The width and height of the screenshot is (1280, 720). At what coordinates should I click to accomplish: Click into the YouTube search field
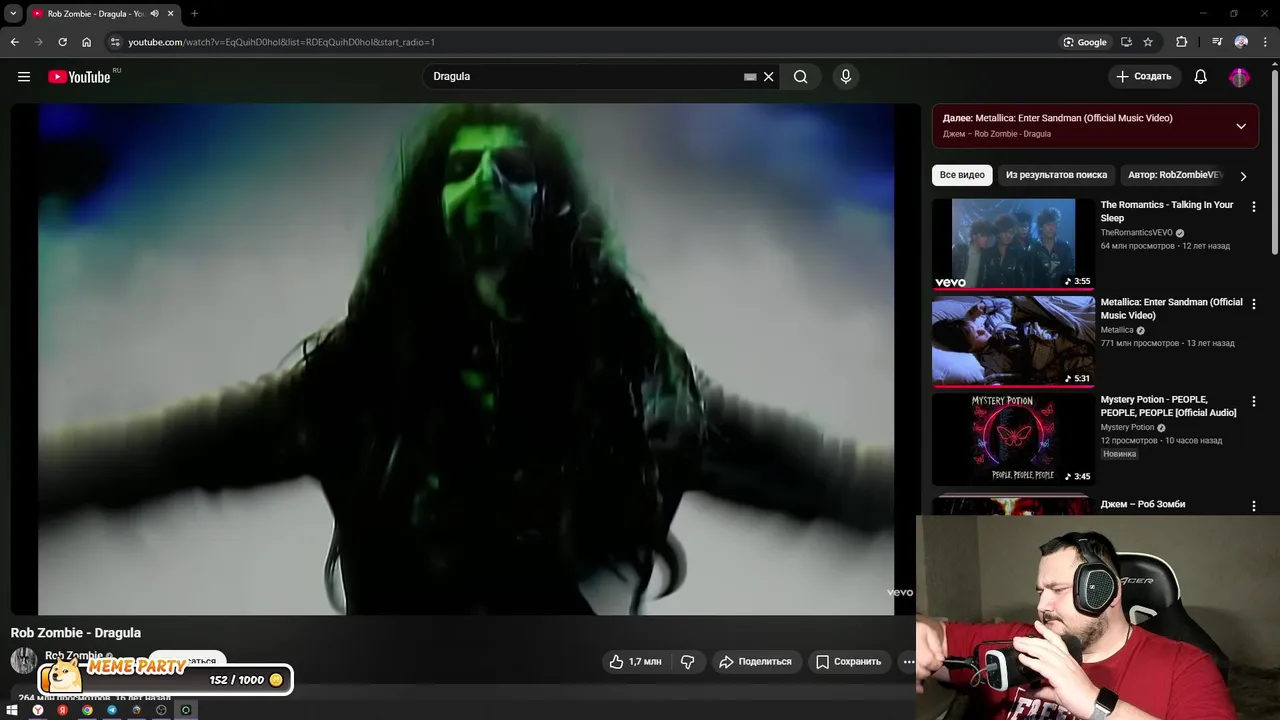[585, 77]
